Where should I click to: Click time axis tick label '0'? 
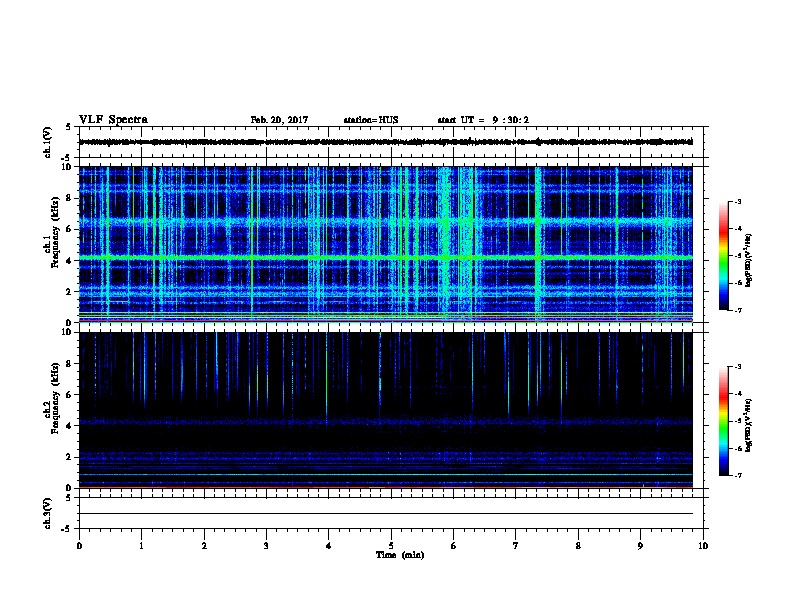pos(79,545)
